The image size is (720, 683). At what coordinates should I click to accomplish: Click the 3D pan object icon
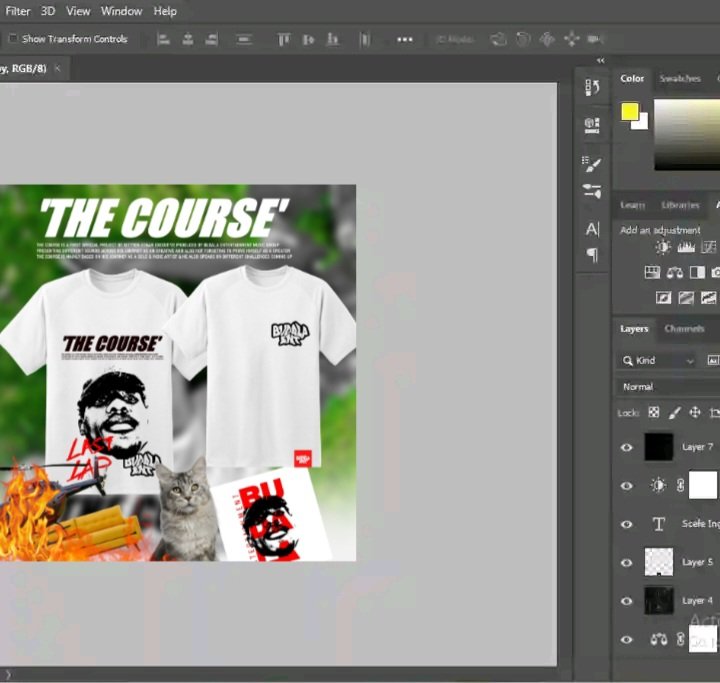[x=547, y=40]
